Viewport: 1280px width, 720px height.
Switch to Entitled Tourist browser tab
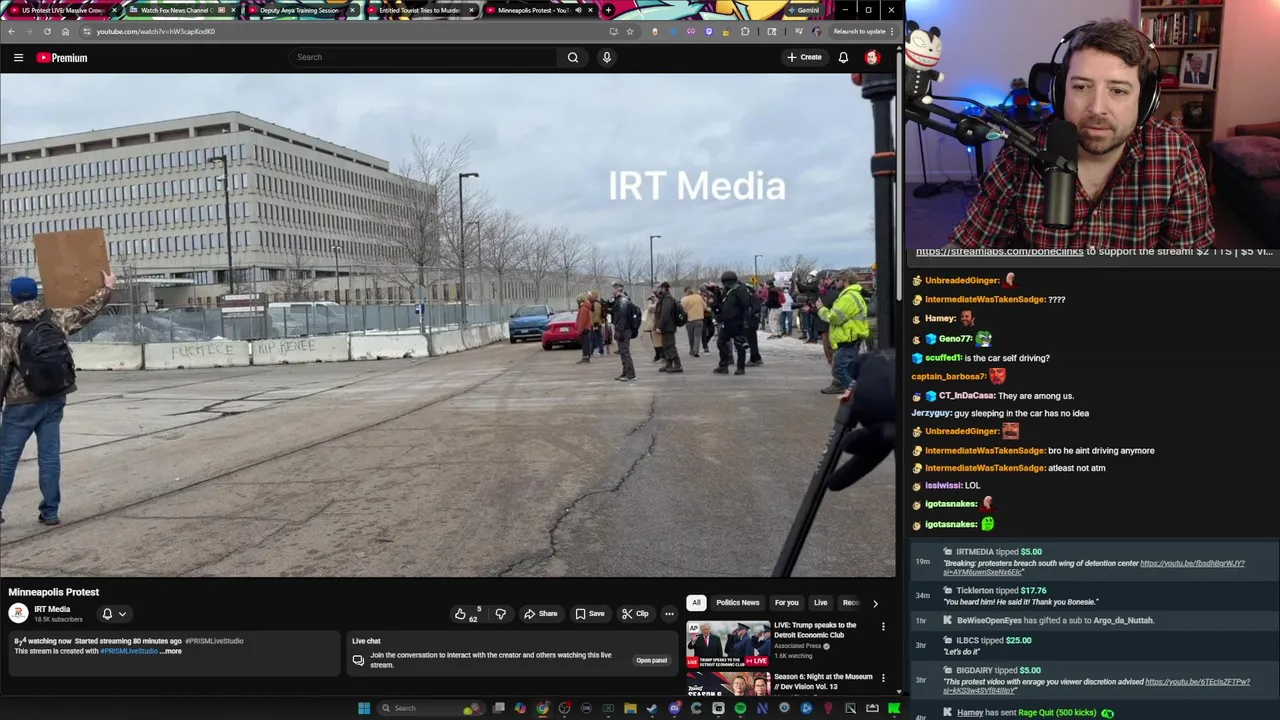(420, 10)
